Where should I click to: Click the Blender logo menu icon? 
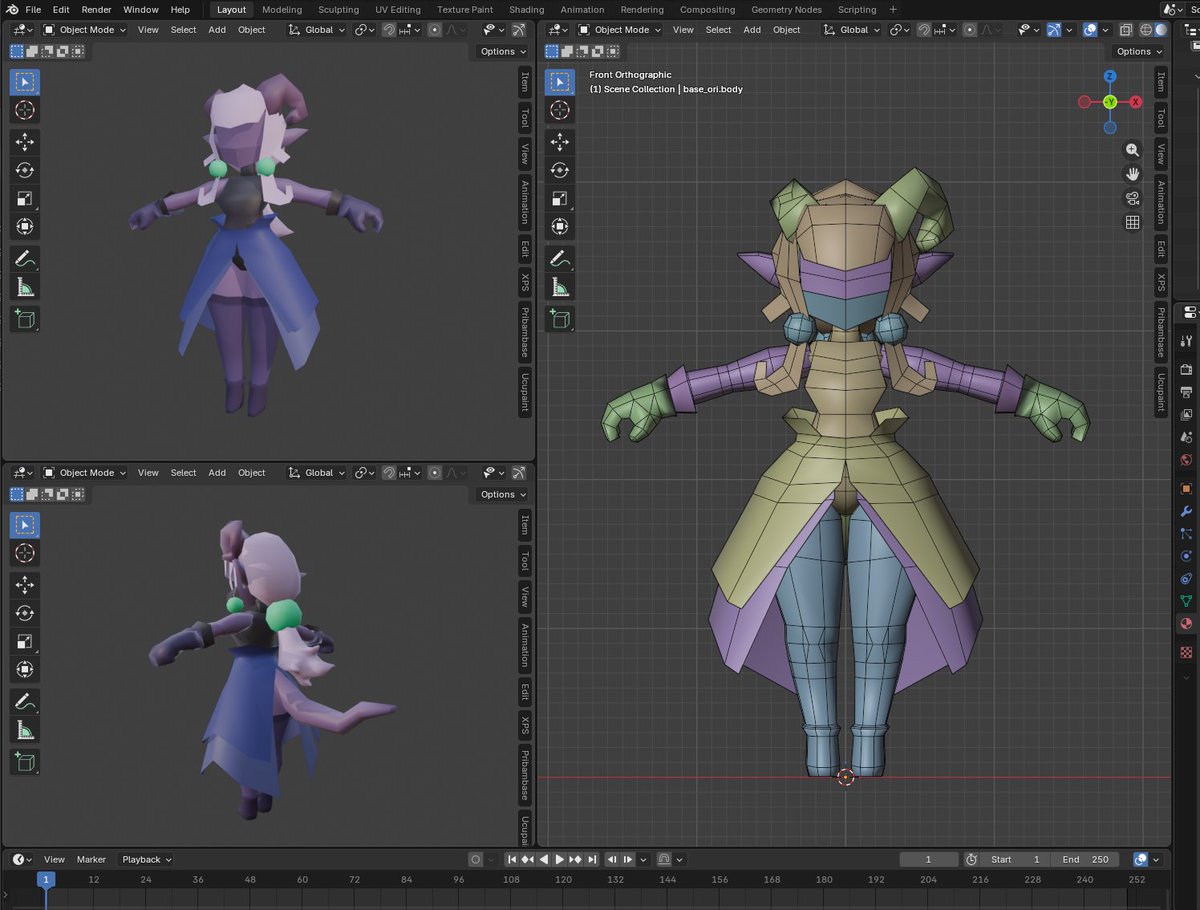(x=11, y=9)
